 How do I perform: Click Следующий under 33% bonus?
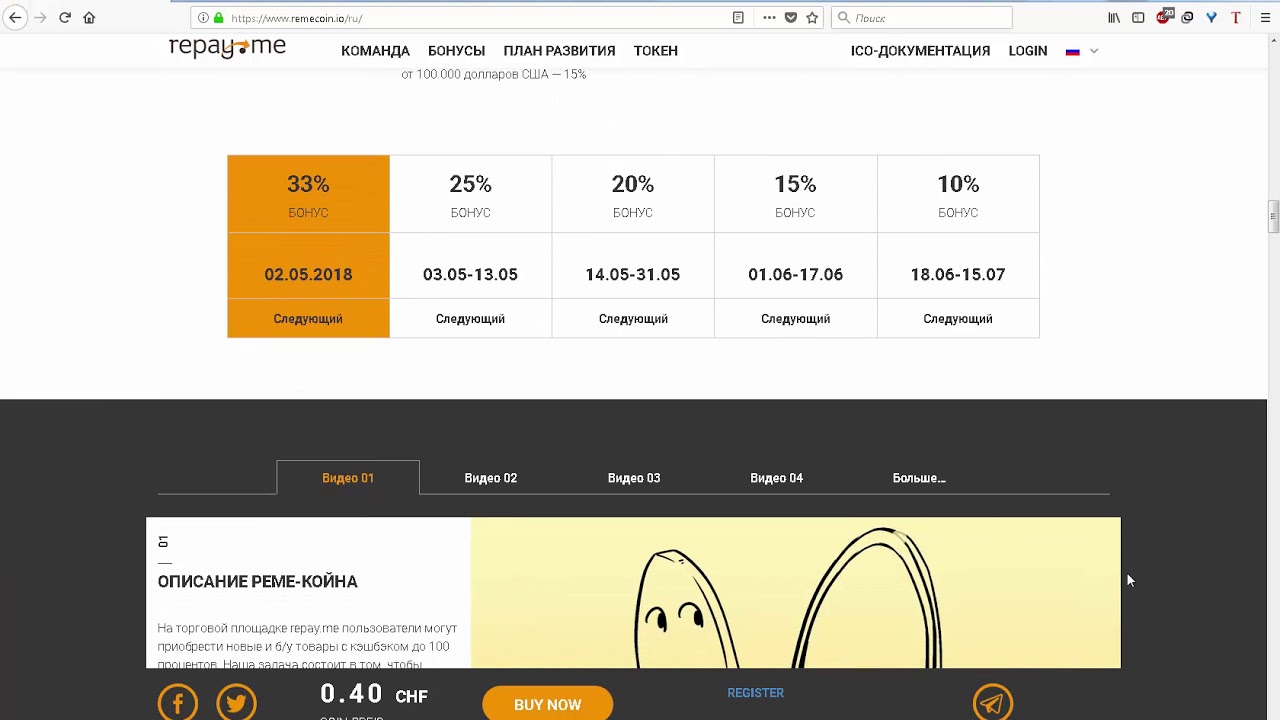[308, 319]
